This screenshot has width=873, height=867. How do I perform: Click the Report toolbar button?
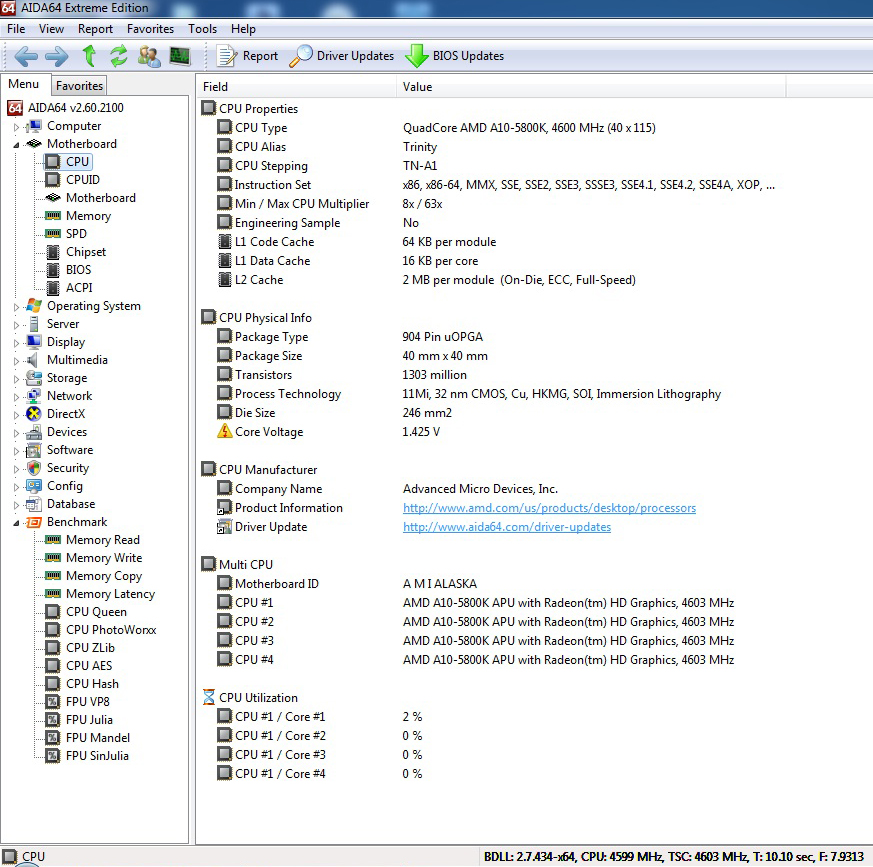tap(248, 56)
